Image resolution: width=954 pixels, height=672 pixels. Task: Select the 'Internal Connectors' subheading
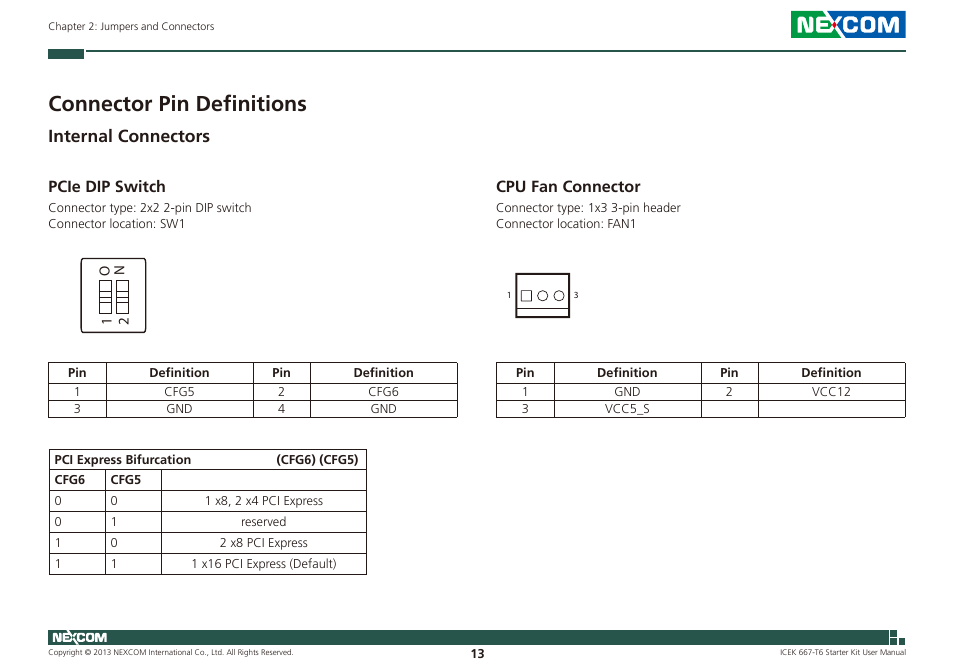pos(129,136)
